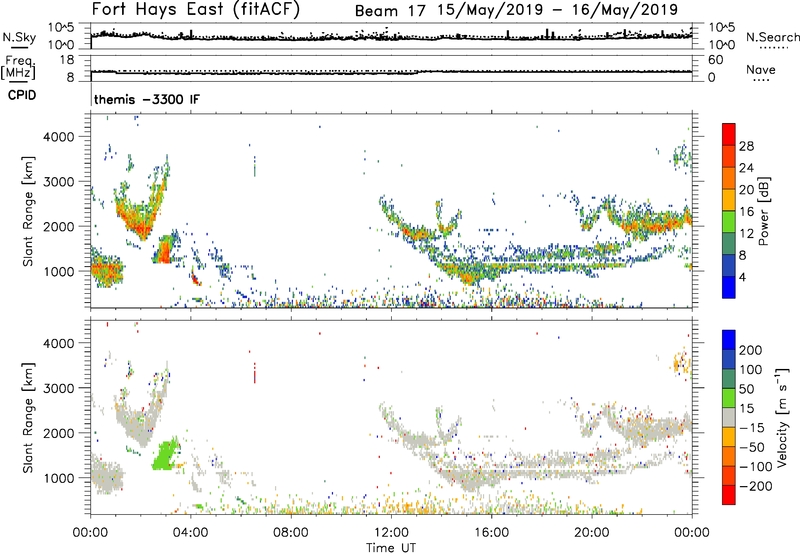Click the "08:00" time tick label
The height and width of the screenshot is (554, 800).
click(291, 532)
